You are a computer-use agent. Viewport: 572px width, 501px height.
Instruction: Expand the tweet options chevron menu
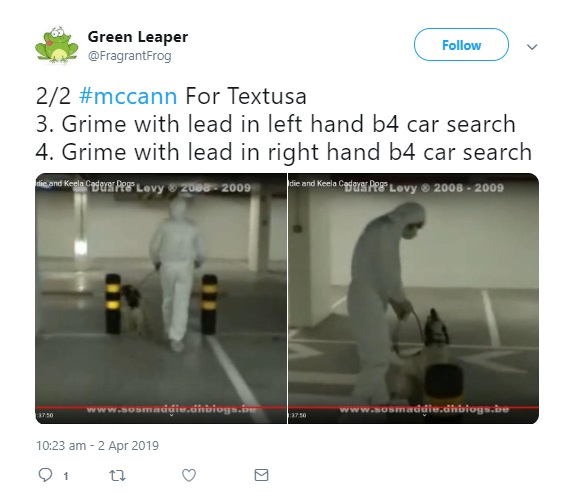532,47
